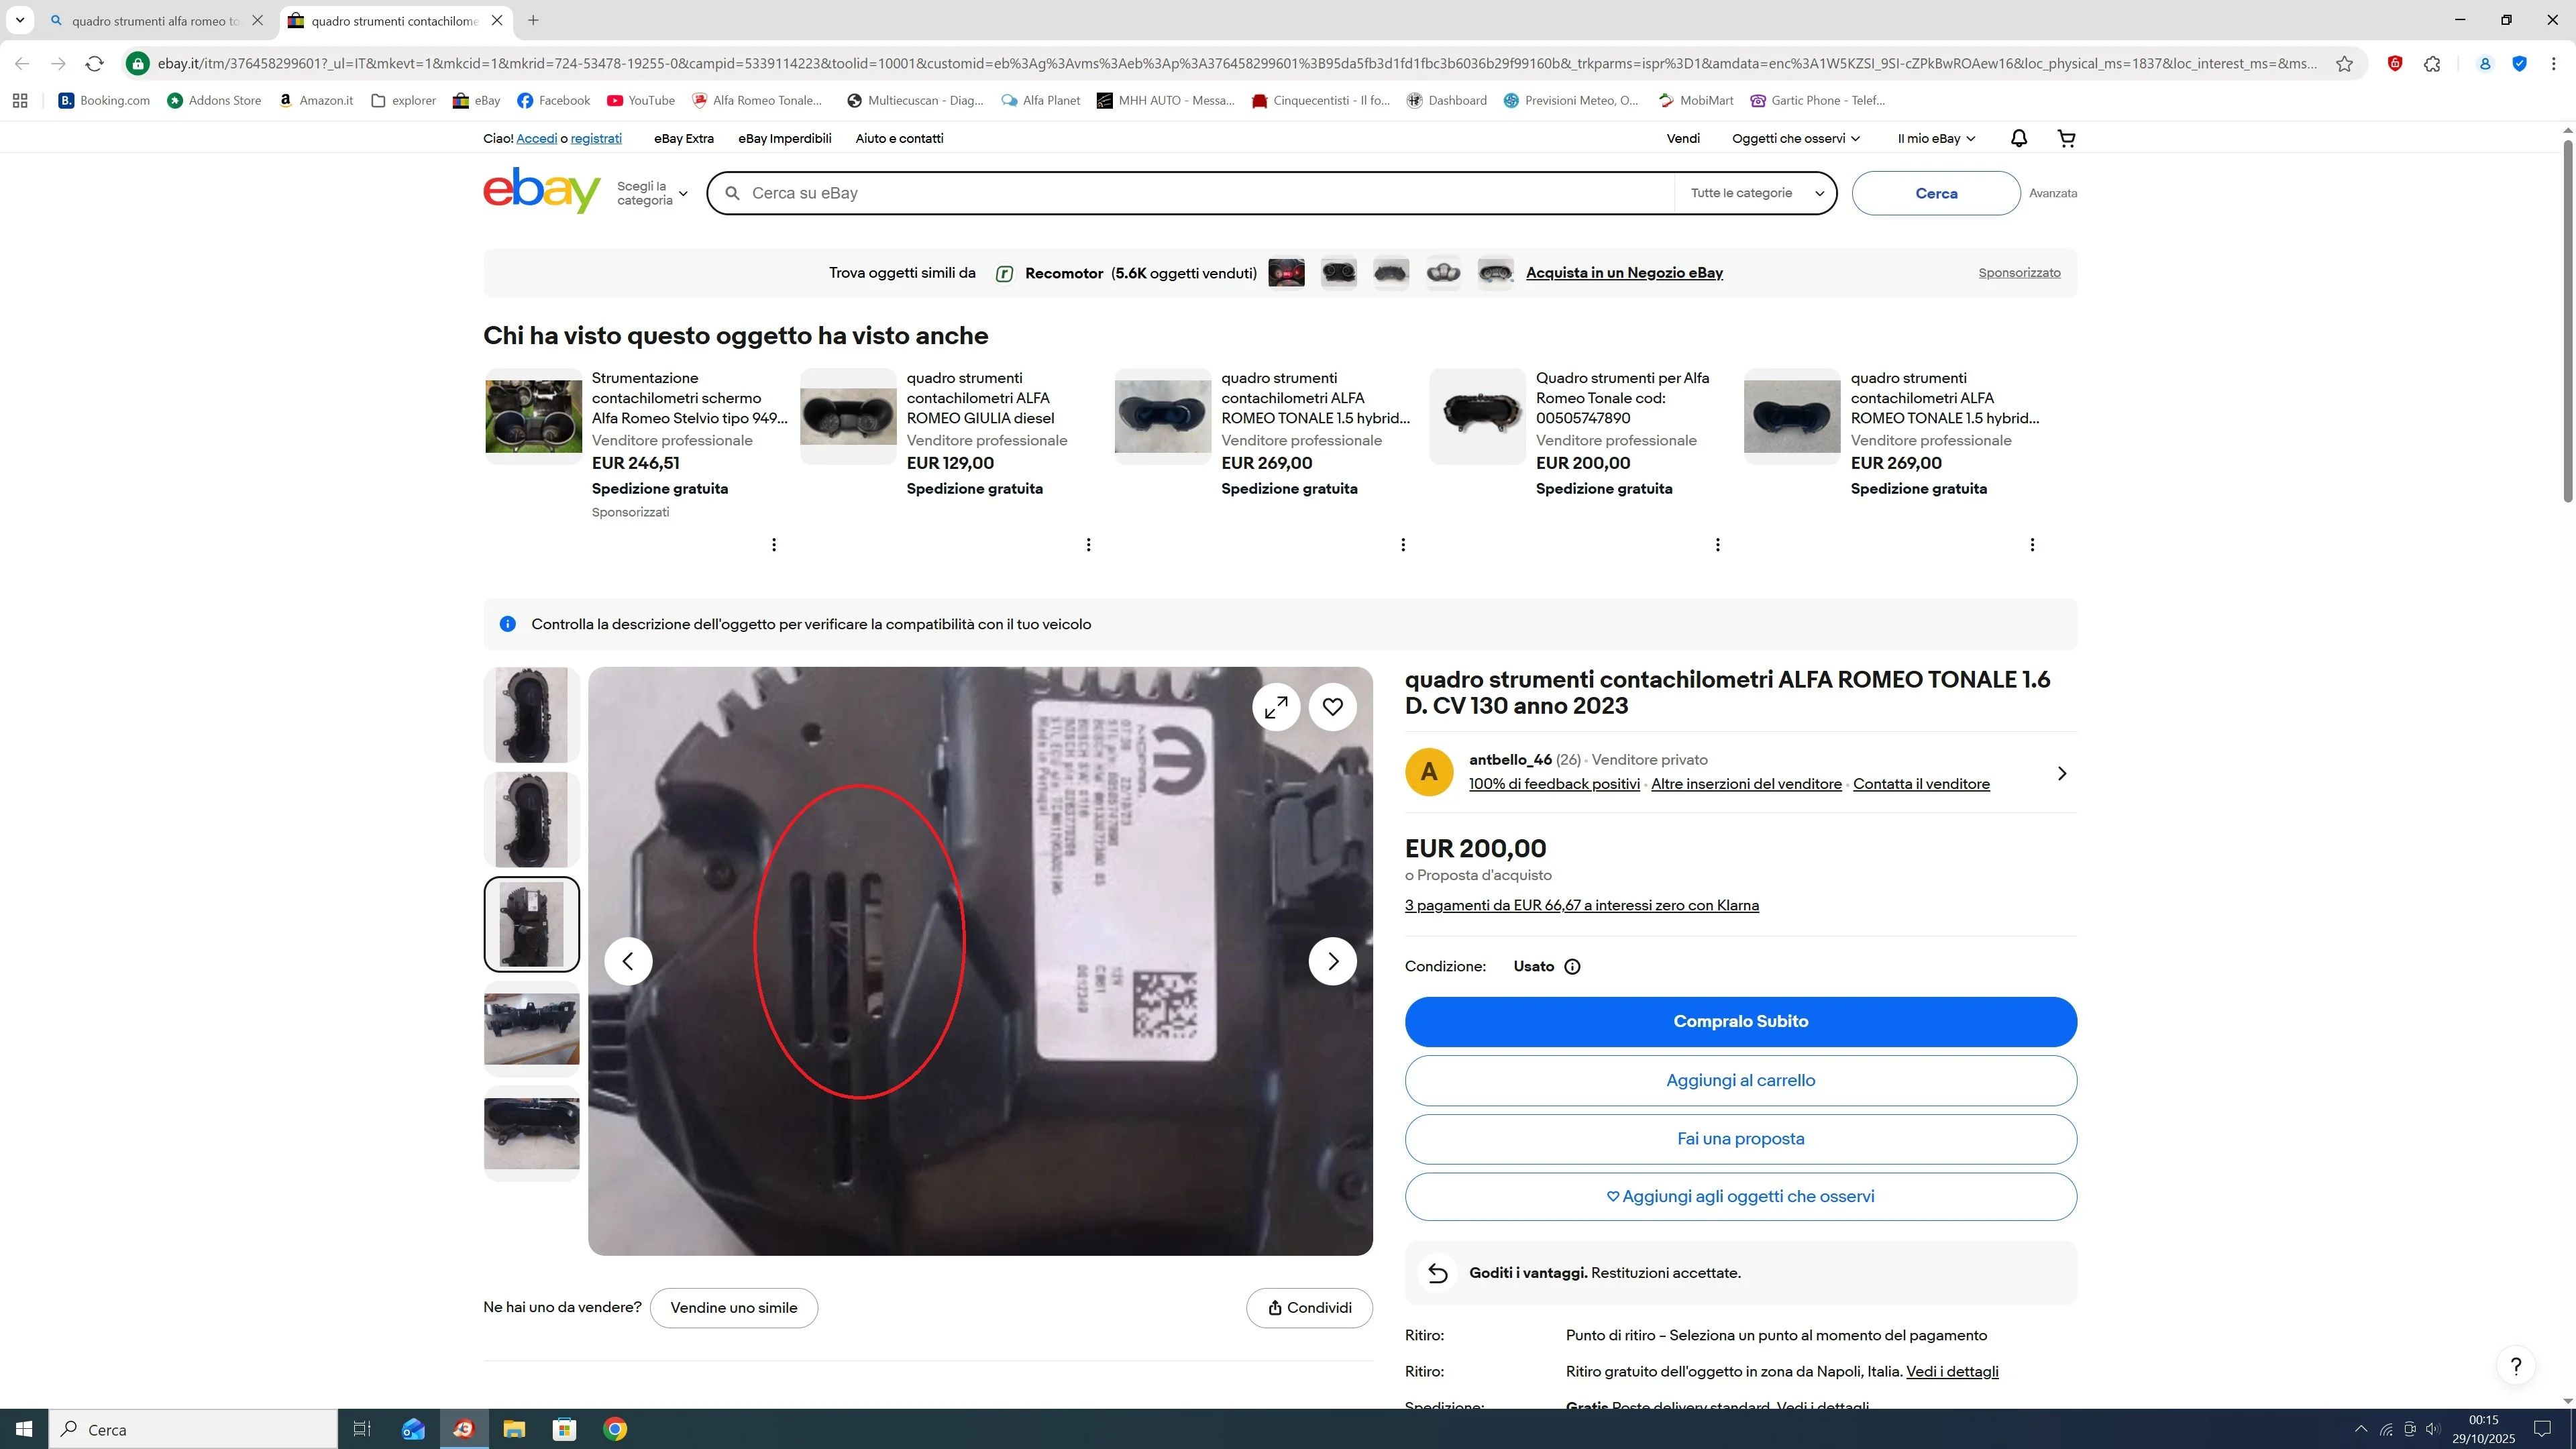Expand the Tutte le categorie dropdown
The height and width of the screenshot is (1449, 2576).
click(1756, 193)
